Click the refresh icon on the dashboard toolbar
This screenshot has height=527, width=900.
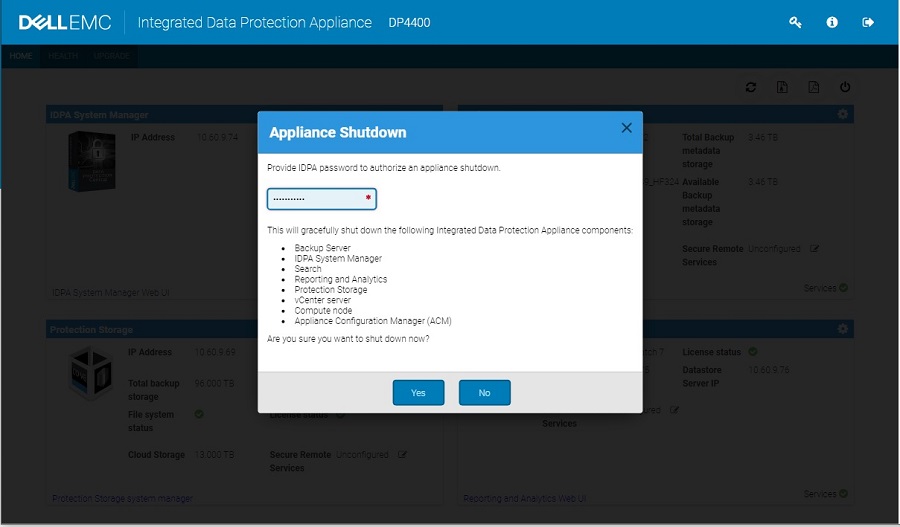pyautogui.click(x=751, y=87)
